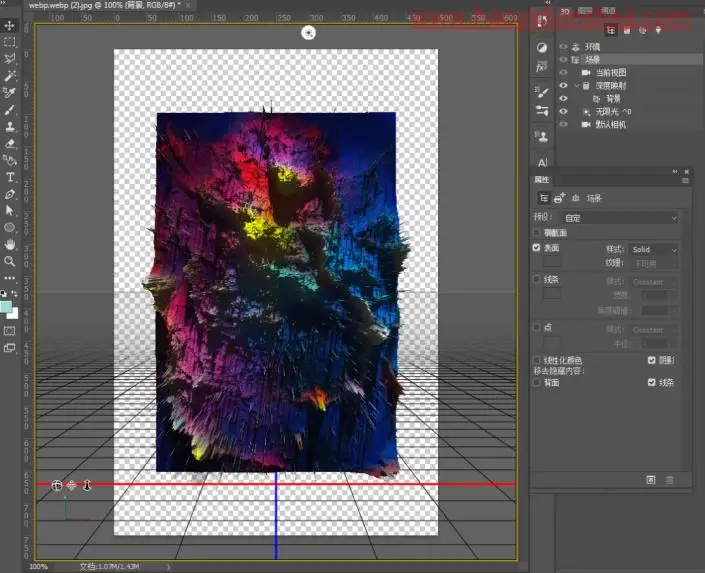This screenshot has width=705, height=573.
Task: Open the Edit Toolbar three-dots button
Action: point(9,278)
